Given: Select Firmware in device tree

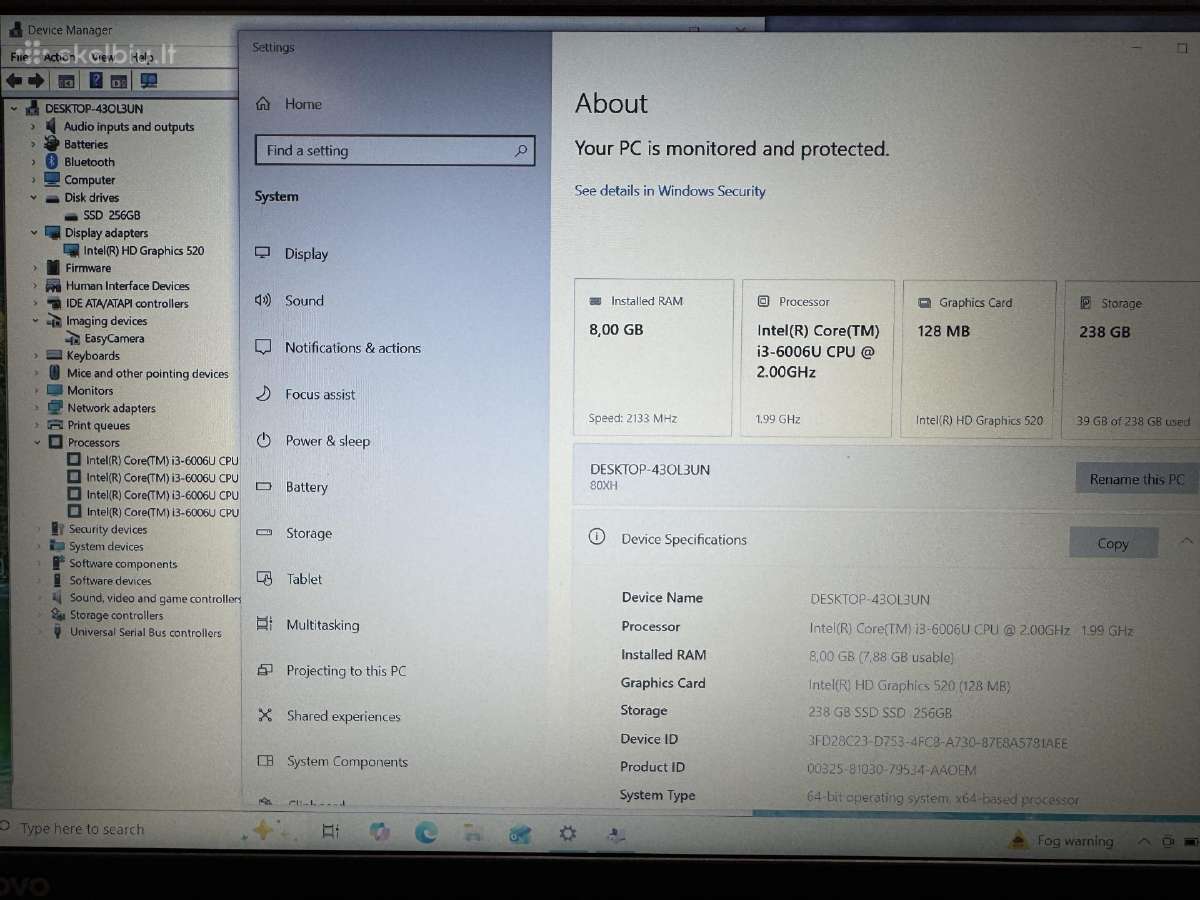Looking at the screenshot, I should click(88, 268).
